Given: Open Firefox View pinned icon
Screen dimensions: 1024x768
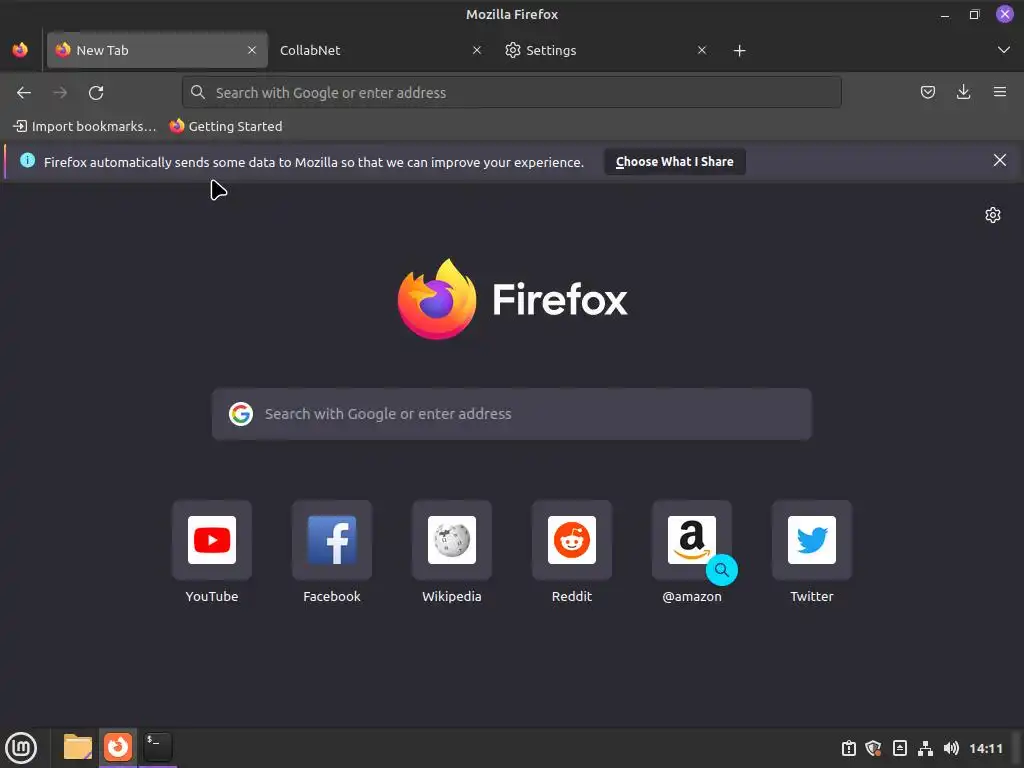Looking at the screenshot, I should tap(20, 50).
